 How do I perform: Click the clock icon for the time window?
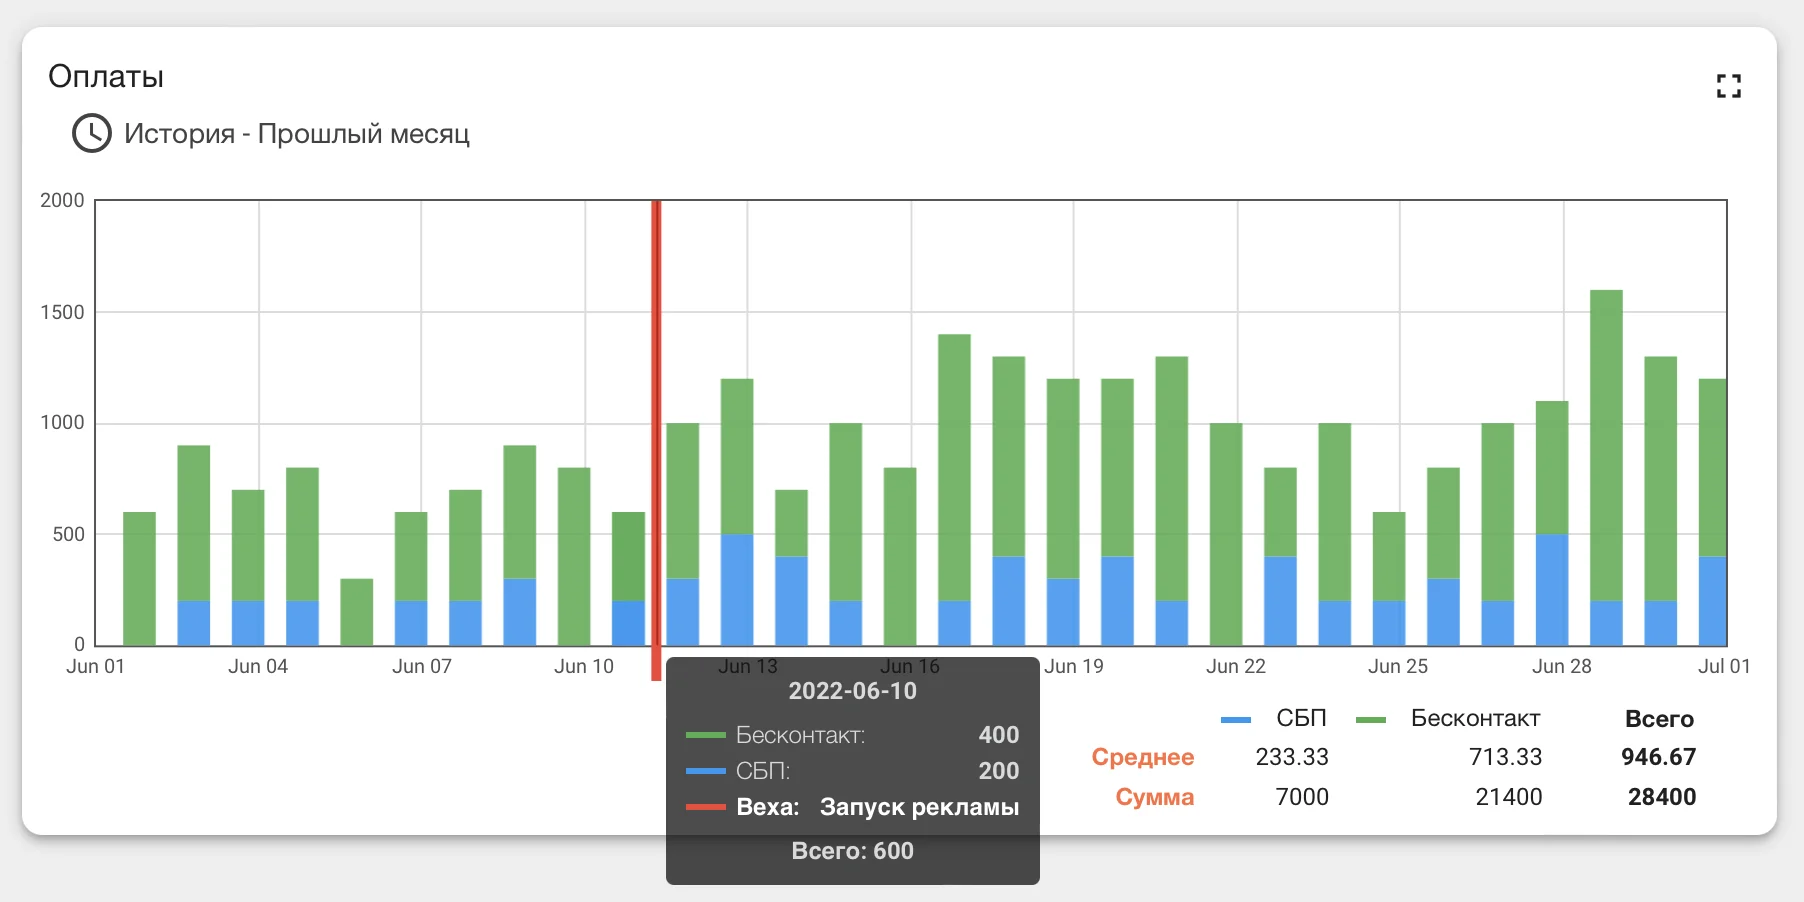point(92,133)
